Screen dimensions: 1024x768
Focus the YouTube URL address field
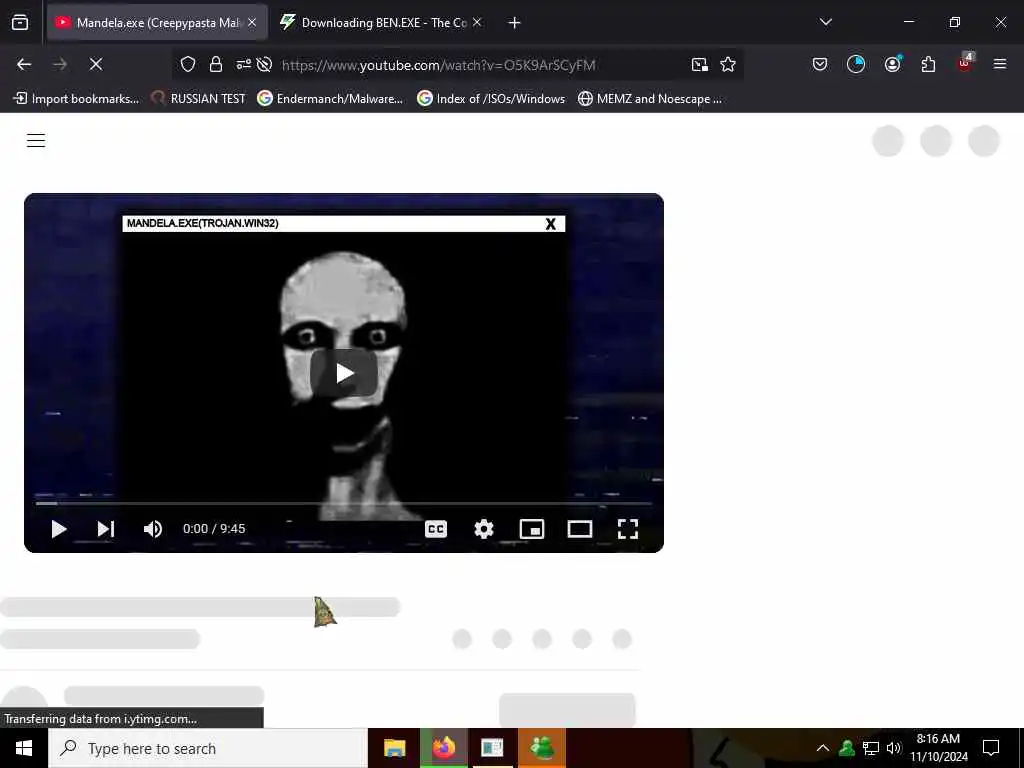tap(438, 65)
